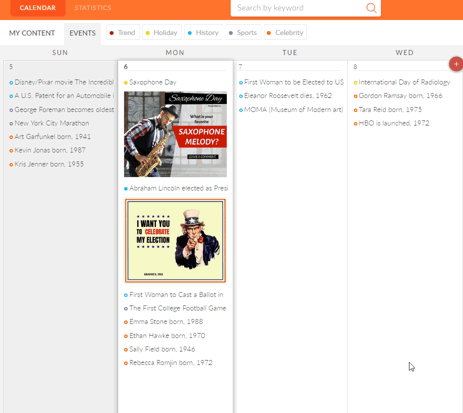Select day 7 in Tuesday column

(240, 67)
